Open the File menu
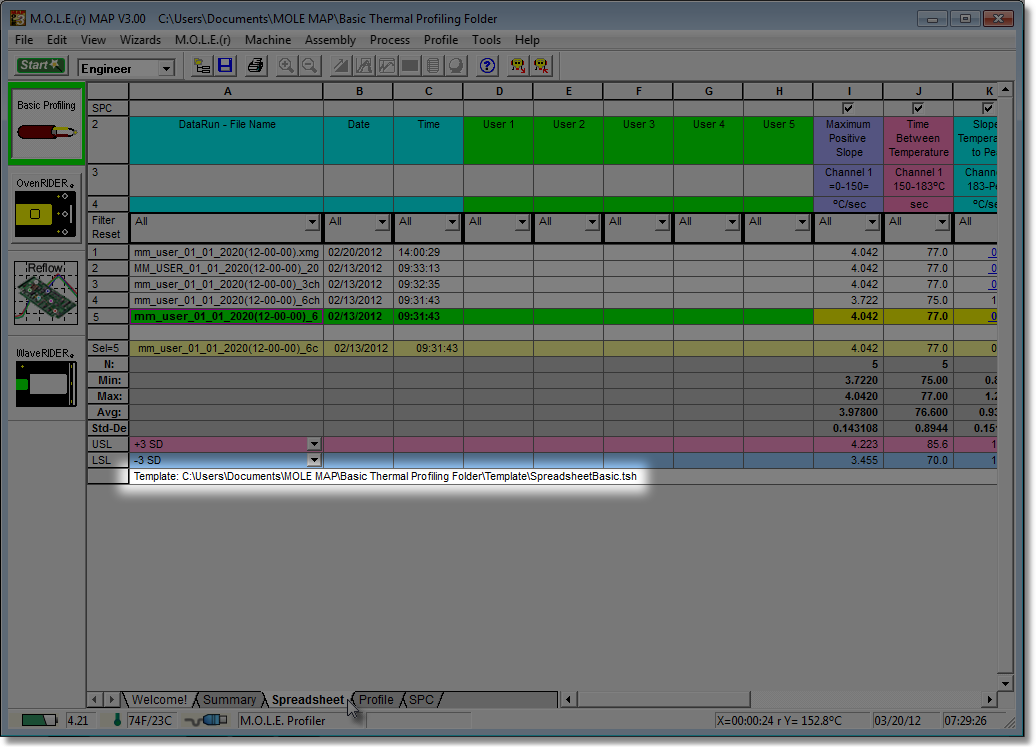The image size is (1036, 749). (24, 40)
